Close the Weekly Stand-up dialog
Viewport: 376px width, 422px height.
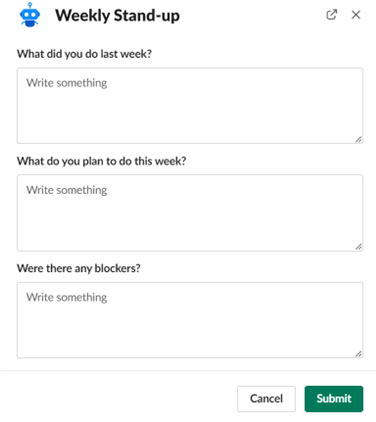point(356,15)
